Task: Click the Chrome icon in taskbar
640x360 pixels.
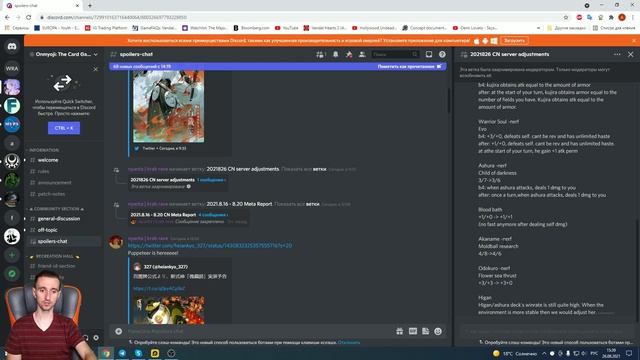Action: pos(106,353)
